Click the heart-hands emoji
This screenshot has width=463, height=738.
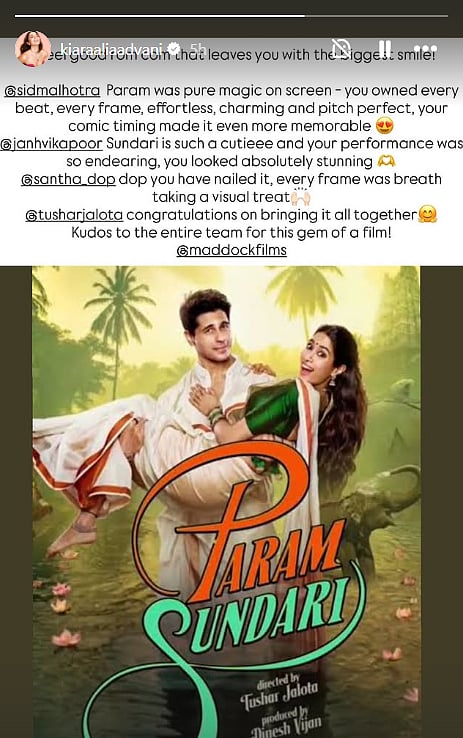tap(386, 161)
